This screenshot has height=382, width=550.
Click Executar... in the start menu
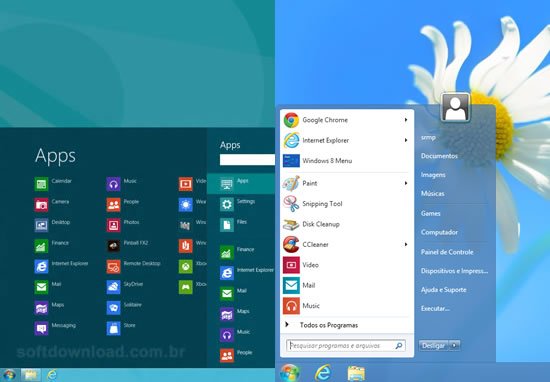(x=435, y=309)
